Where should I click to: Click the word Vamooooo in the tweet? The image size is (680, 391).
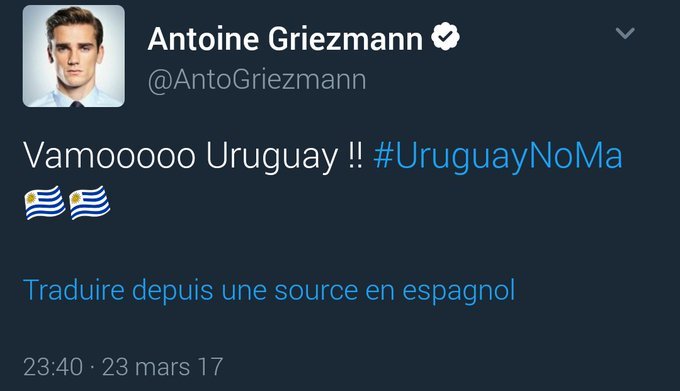tap(109, 156)
